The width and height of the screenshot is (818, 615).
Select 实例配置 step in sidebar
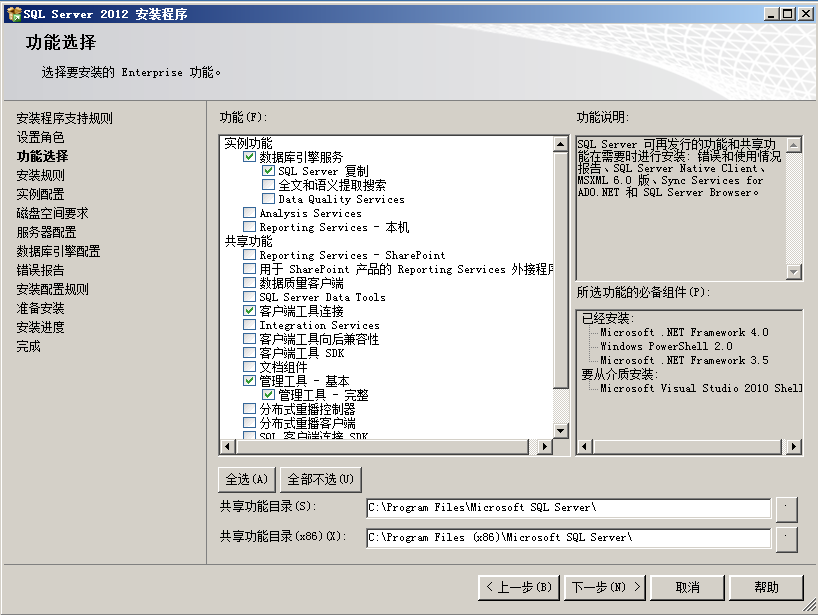tap(40, 194)
